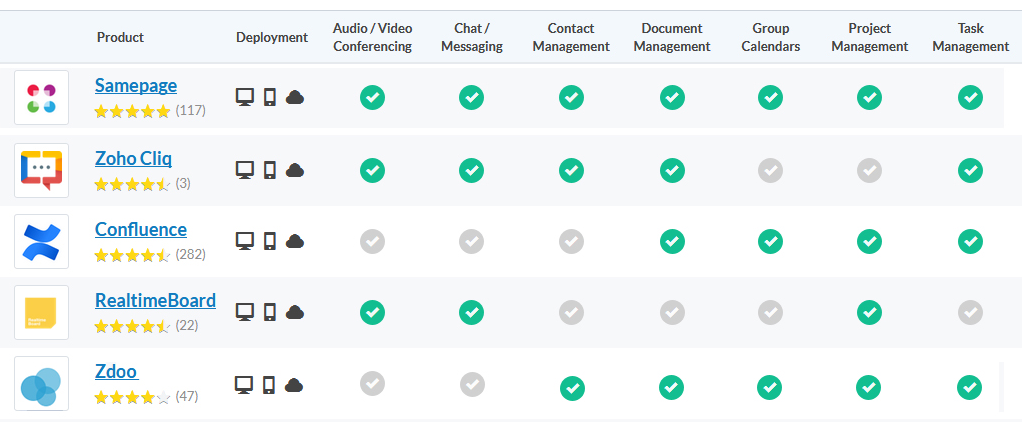
Task: Click the Confluence logo thumbnail
Action: (42, 241)
